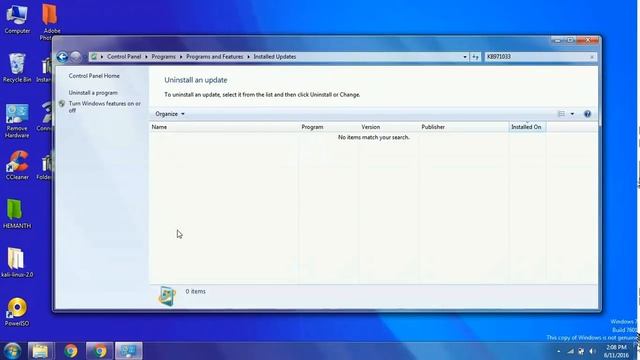Click the shield icon beside Windows features
This screenshot has width=640, height=360.
point(62,104)
